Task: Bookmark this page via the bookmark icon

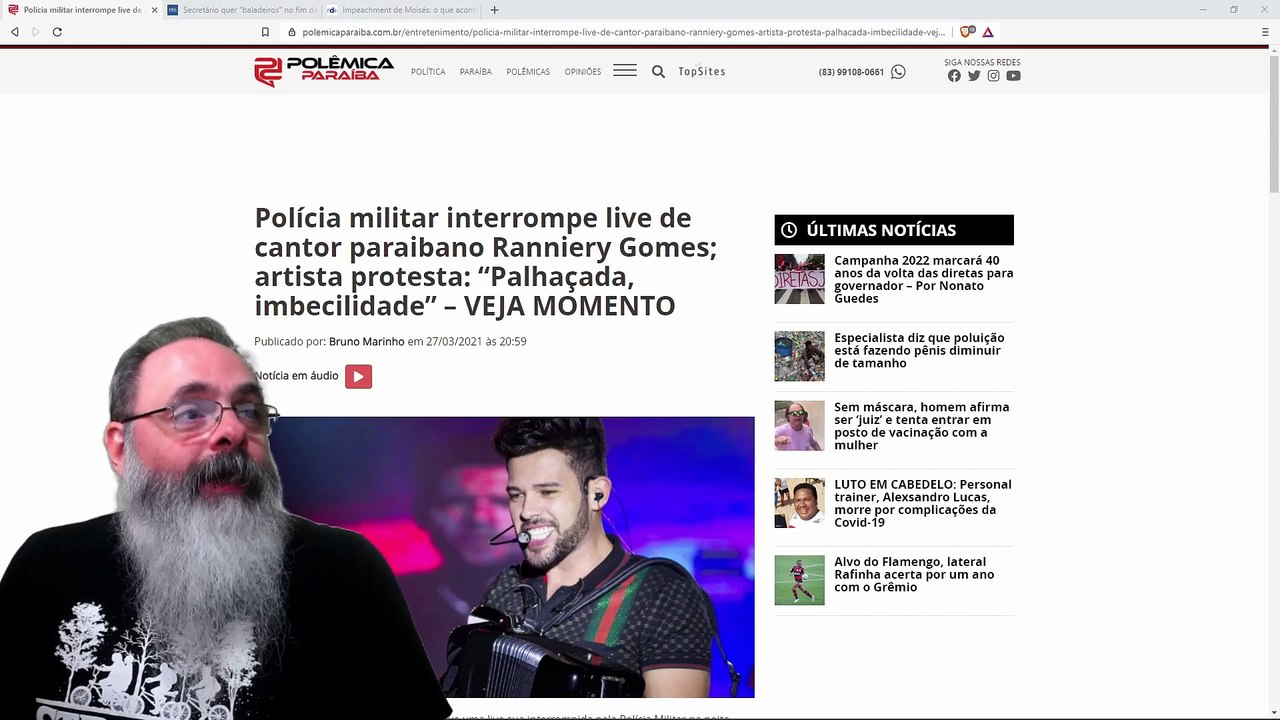Action: click(x=265, y=32)
